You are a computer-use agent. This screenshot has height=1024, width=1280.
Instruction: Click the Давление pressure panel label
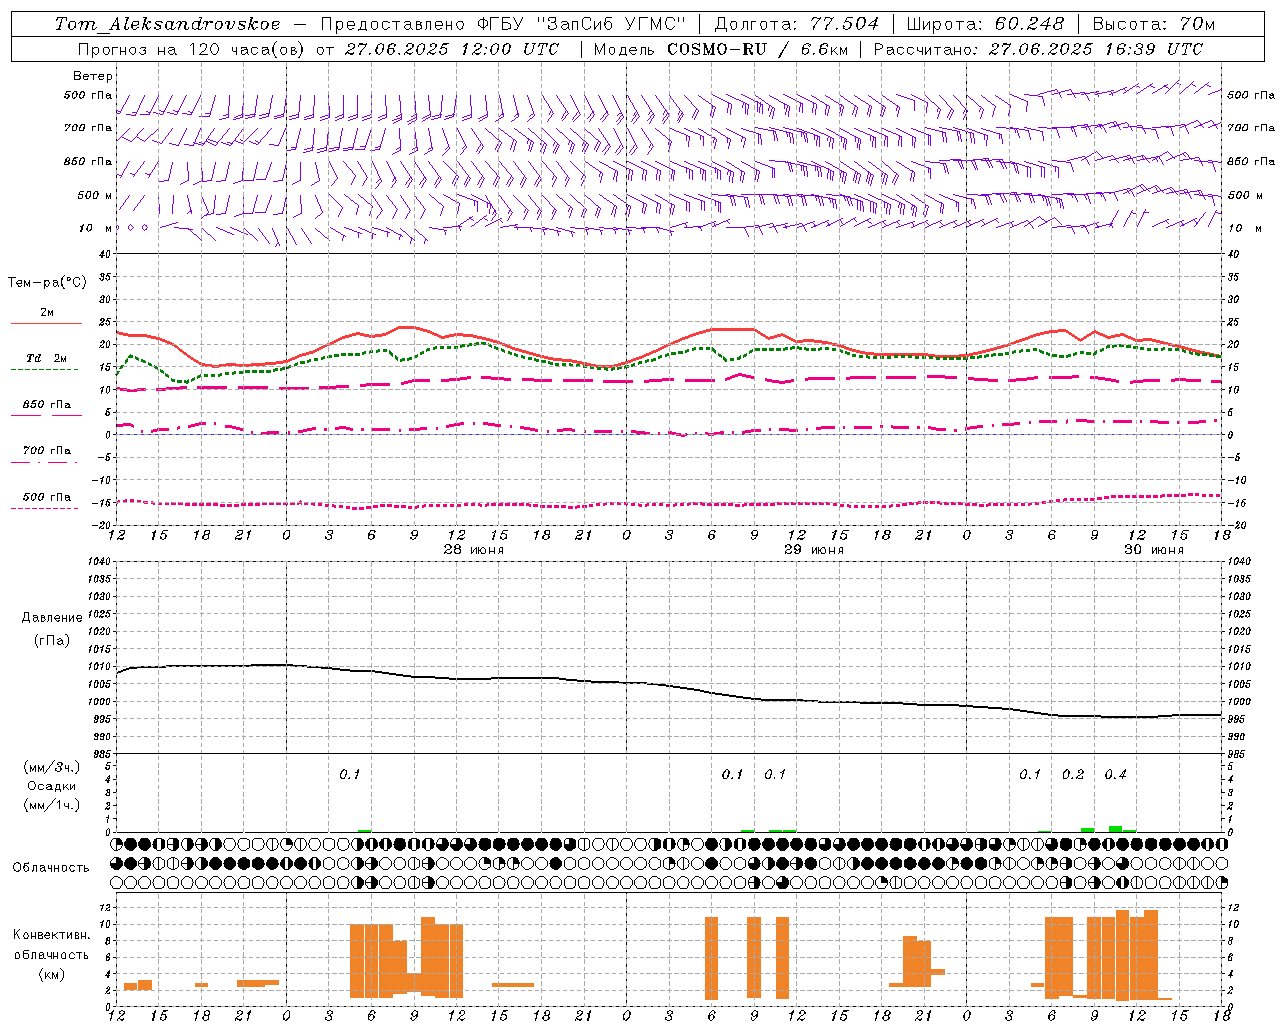pos(52,618)
